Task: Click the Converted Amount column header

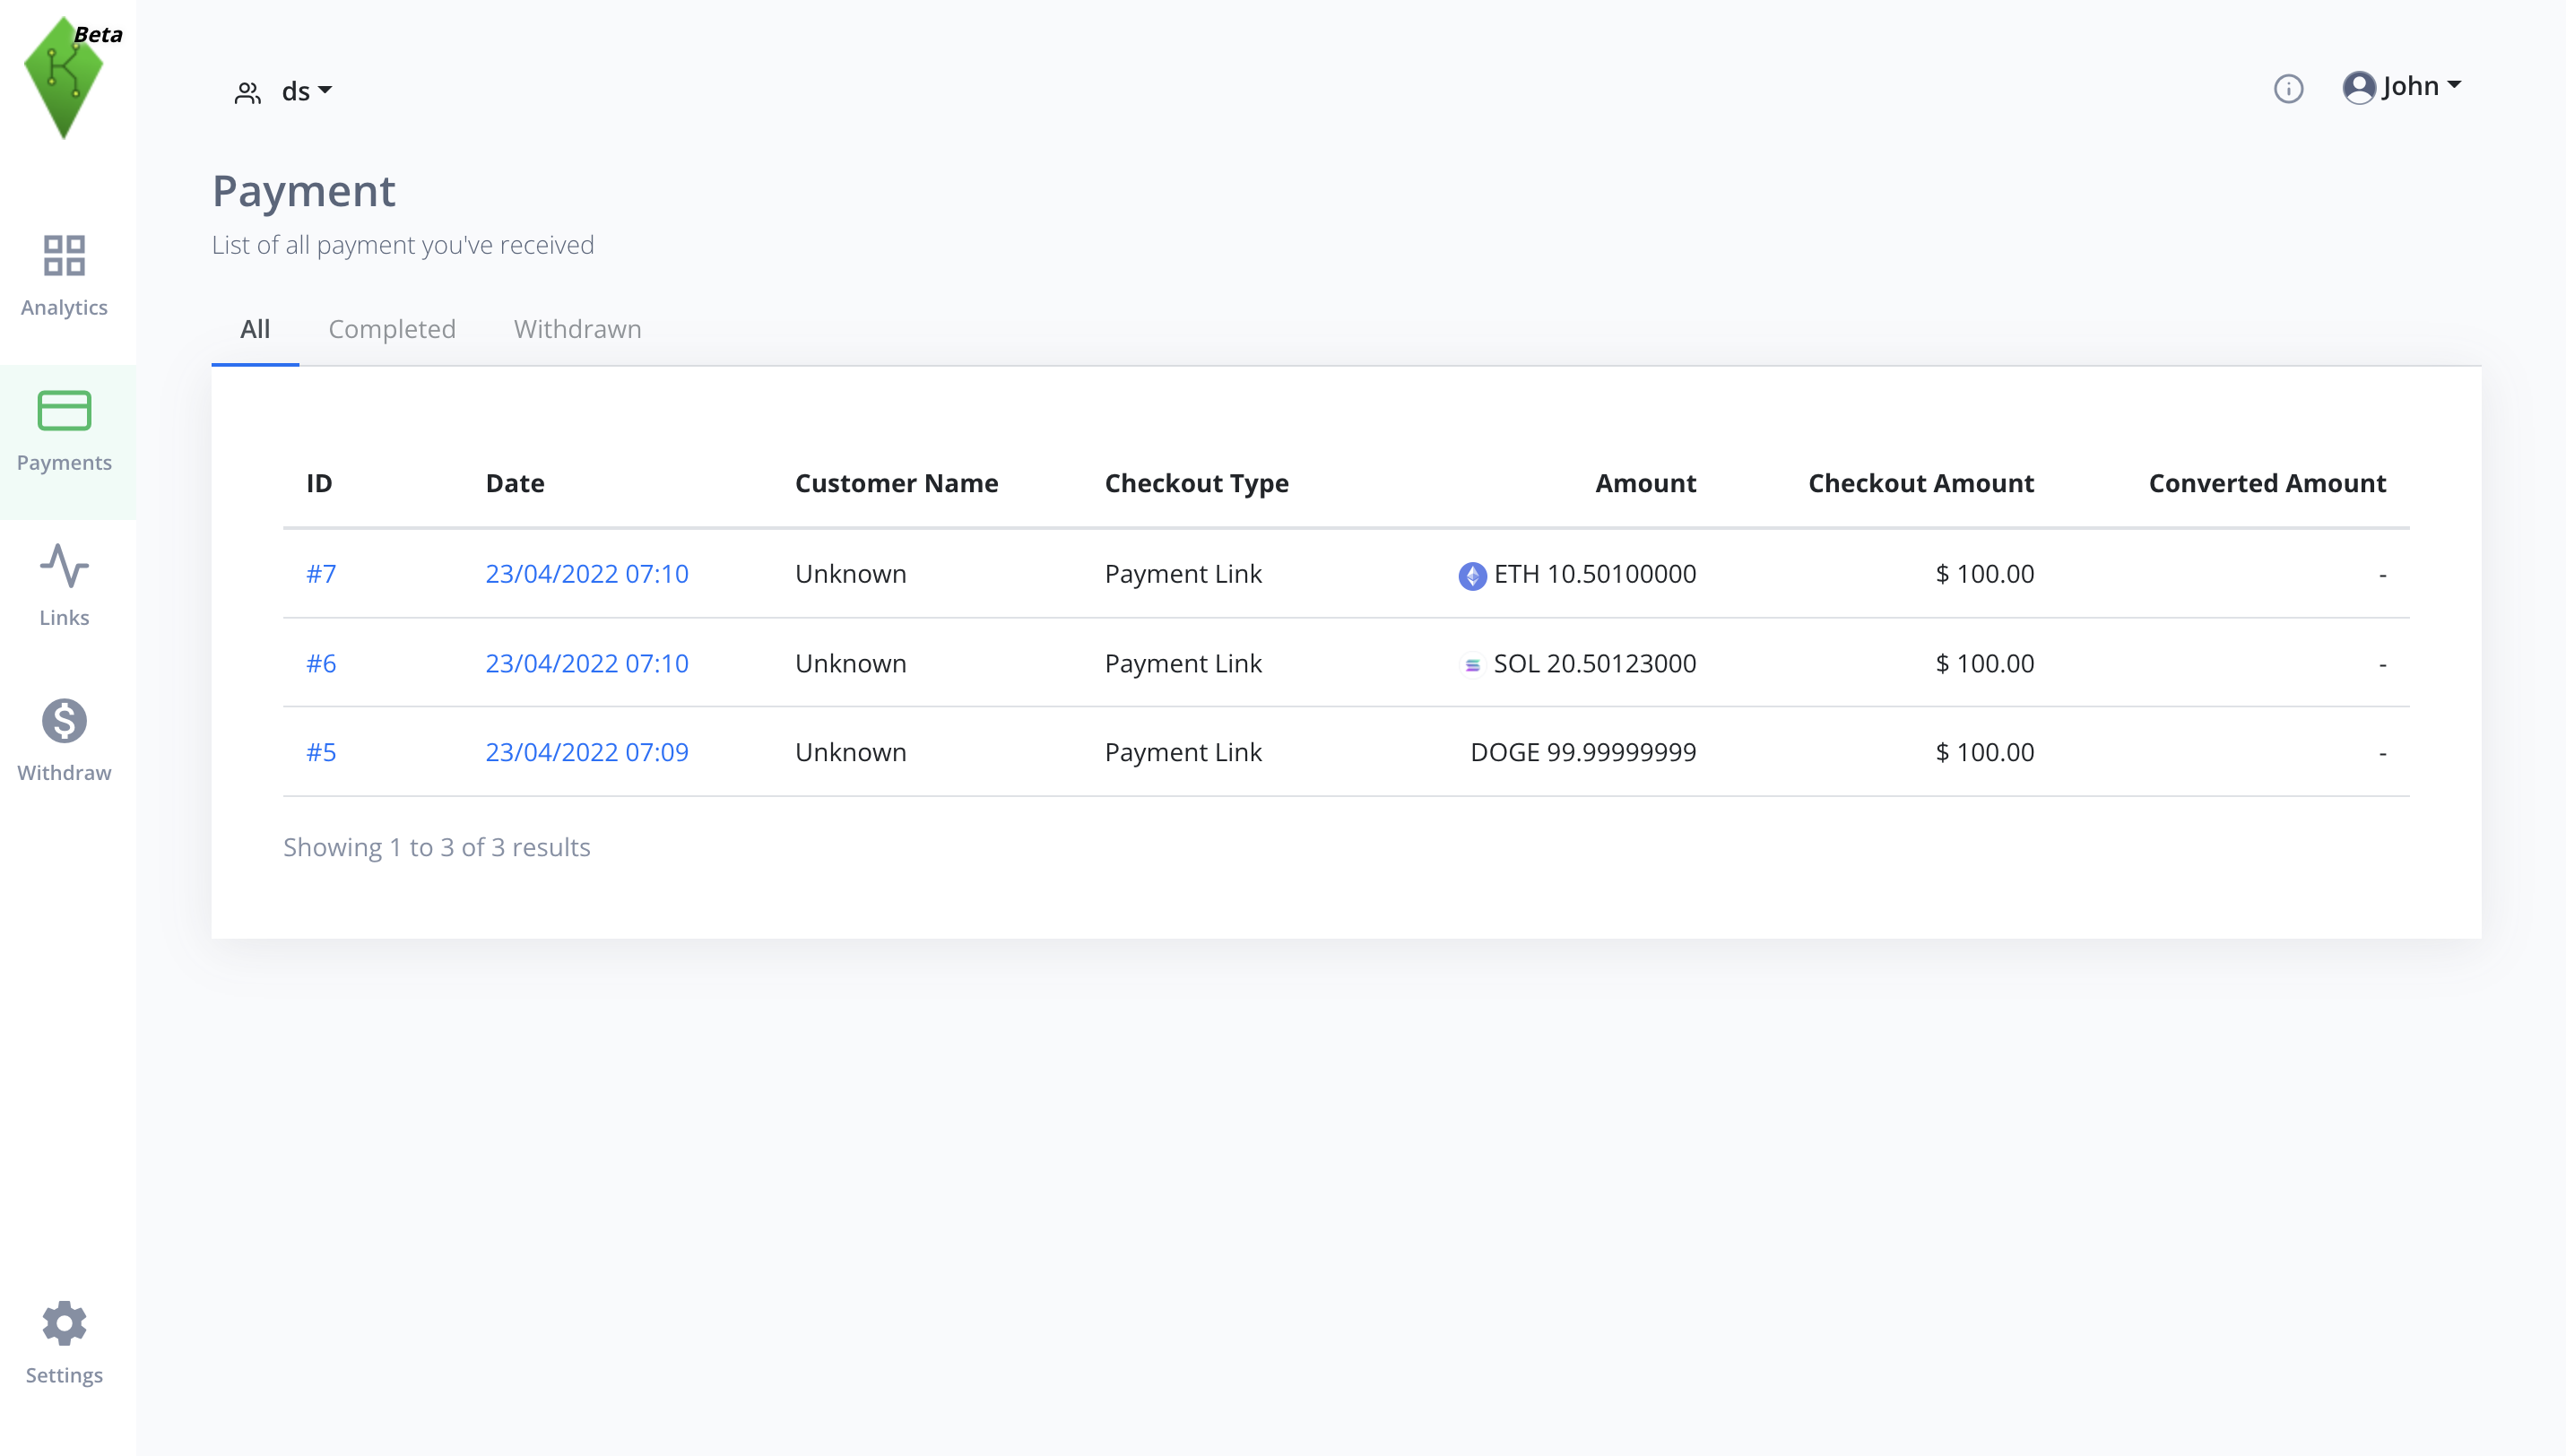Action: click(x=2267, y=483)
